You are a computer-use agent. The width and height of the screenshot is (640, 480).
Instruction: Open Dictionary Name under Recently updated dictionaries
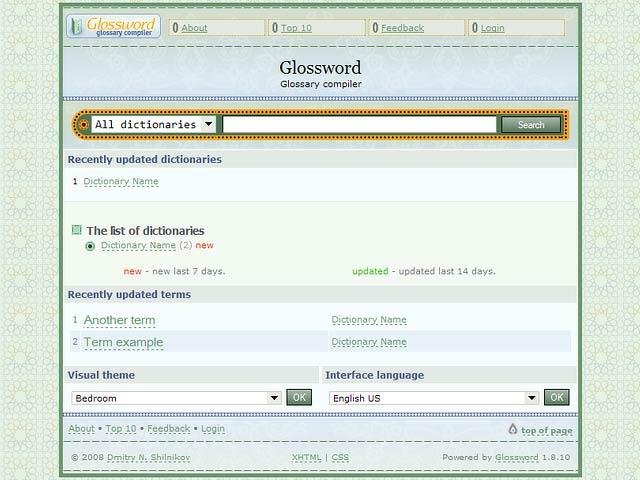point(121,181)
